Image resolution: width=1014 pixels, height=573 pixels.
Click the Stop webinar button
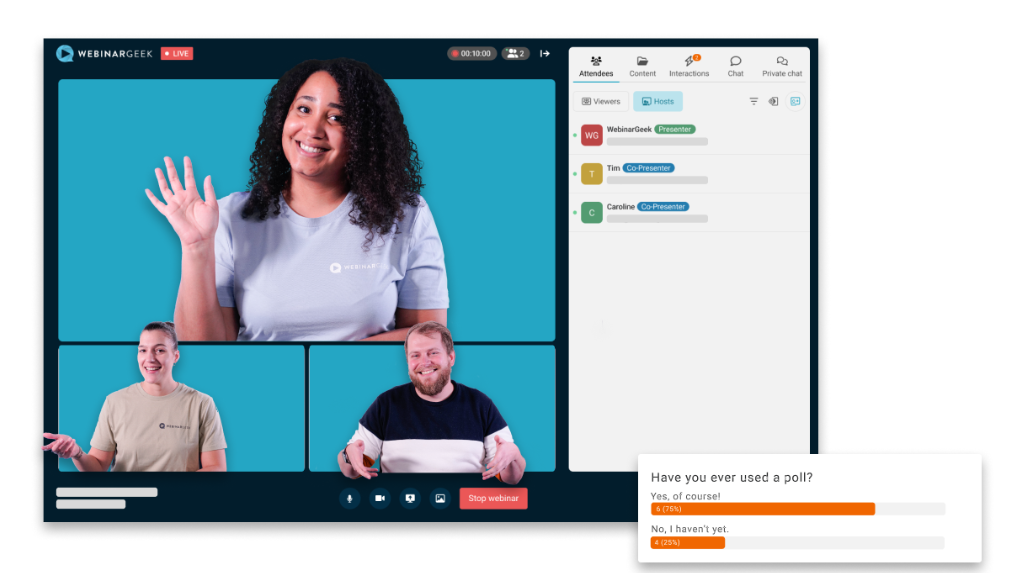(493, 498)
